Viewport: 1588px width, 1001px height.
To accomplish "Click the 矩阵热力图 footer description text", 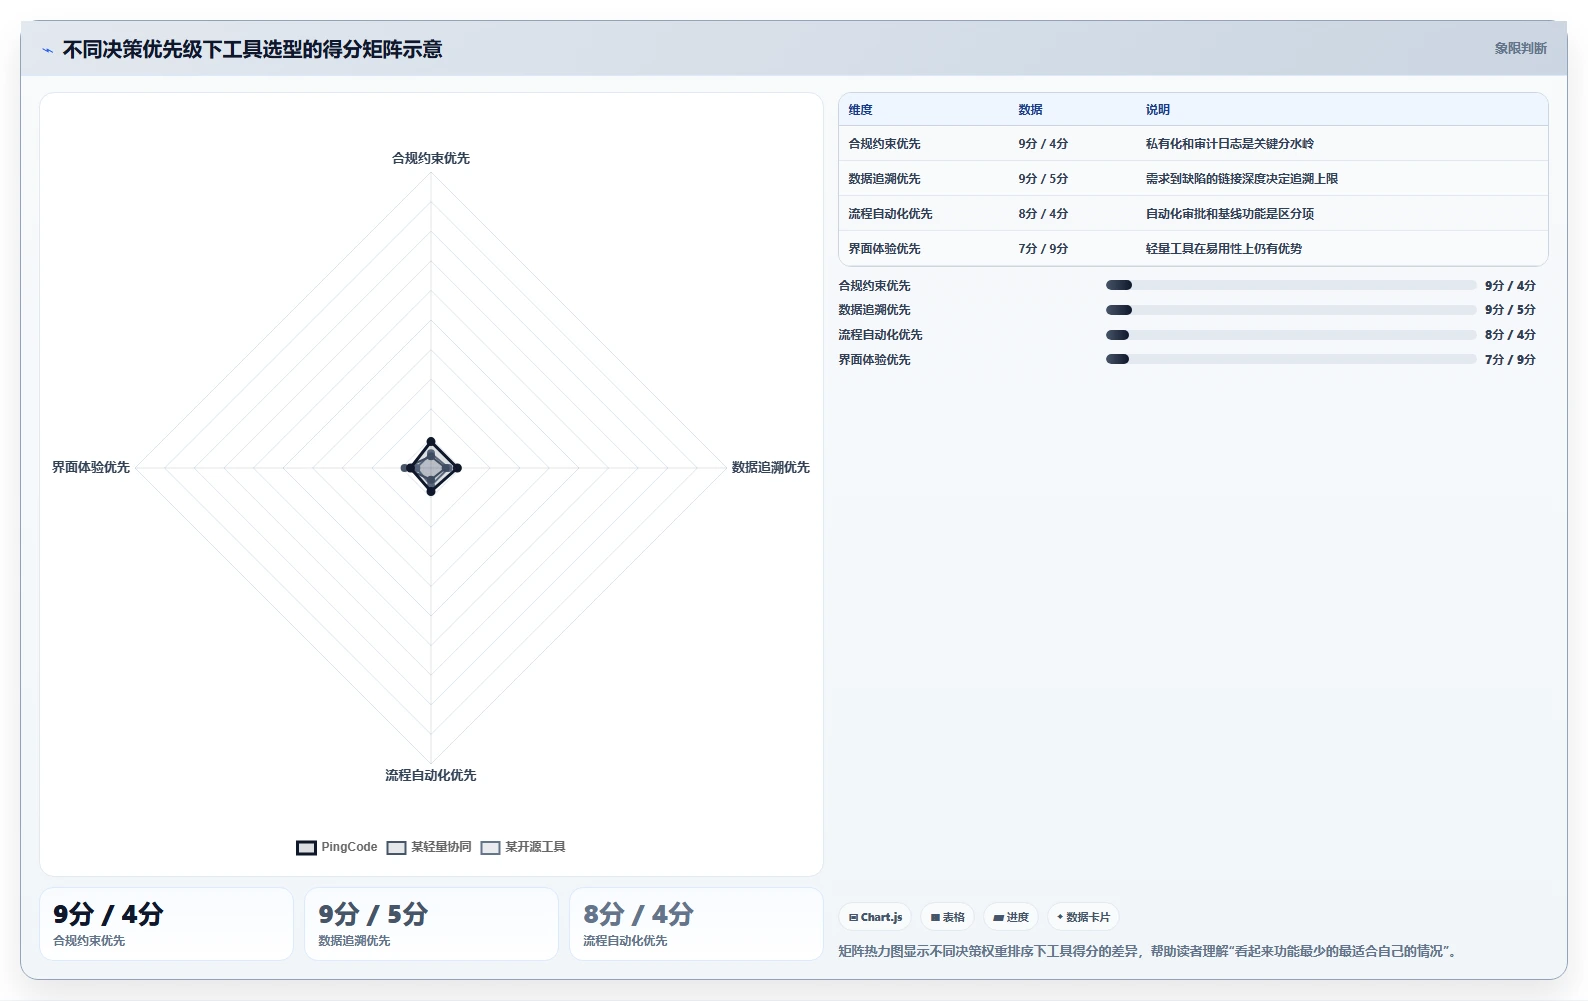I will coord(1146,951).
